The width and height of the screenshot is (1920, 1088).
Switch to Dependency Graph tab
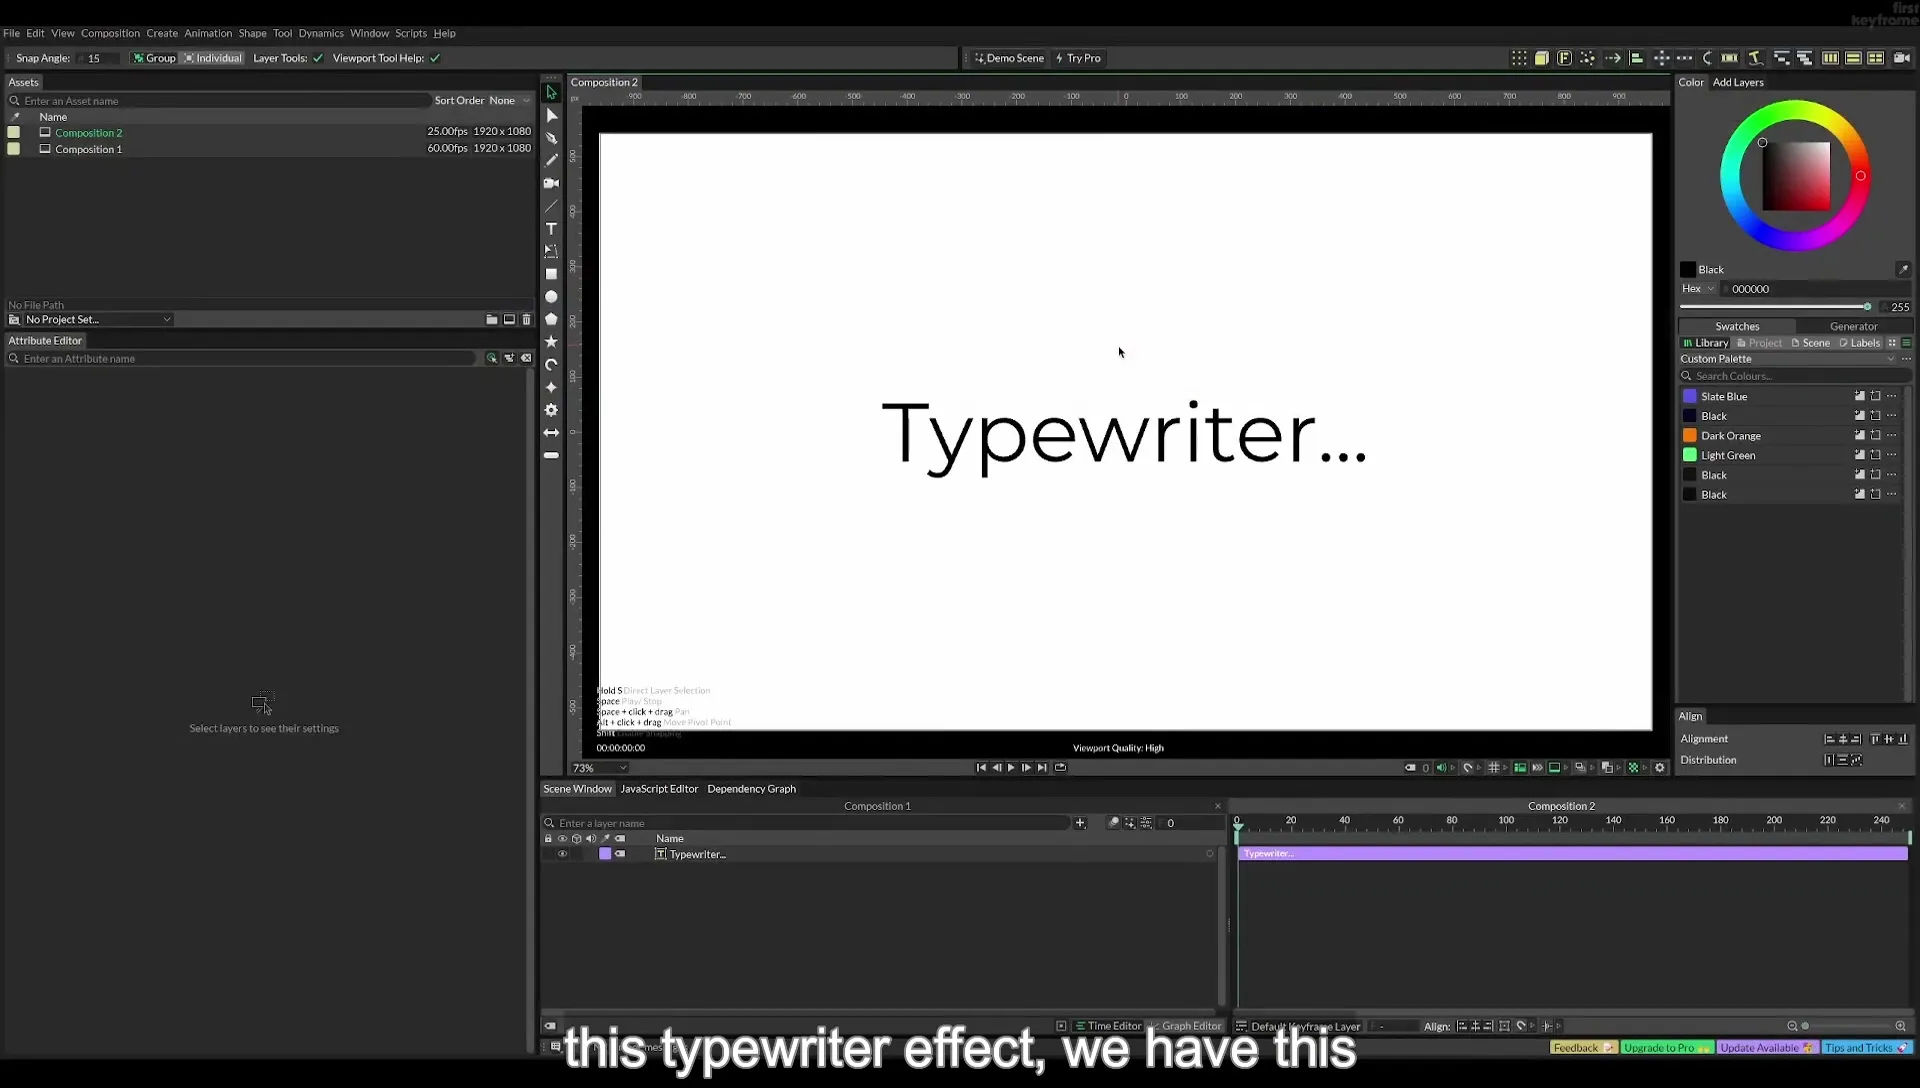[x=751, y=789]
